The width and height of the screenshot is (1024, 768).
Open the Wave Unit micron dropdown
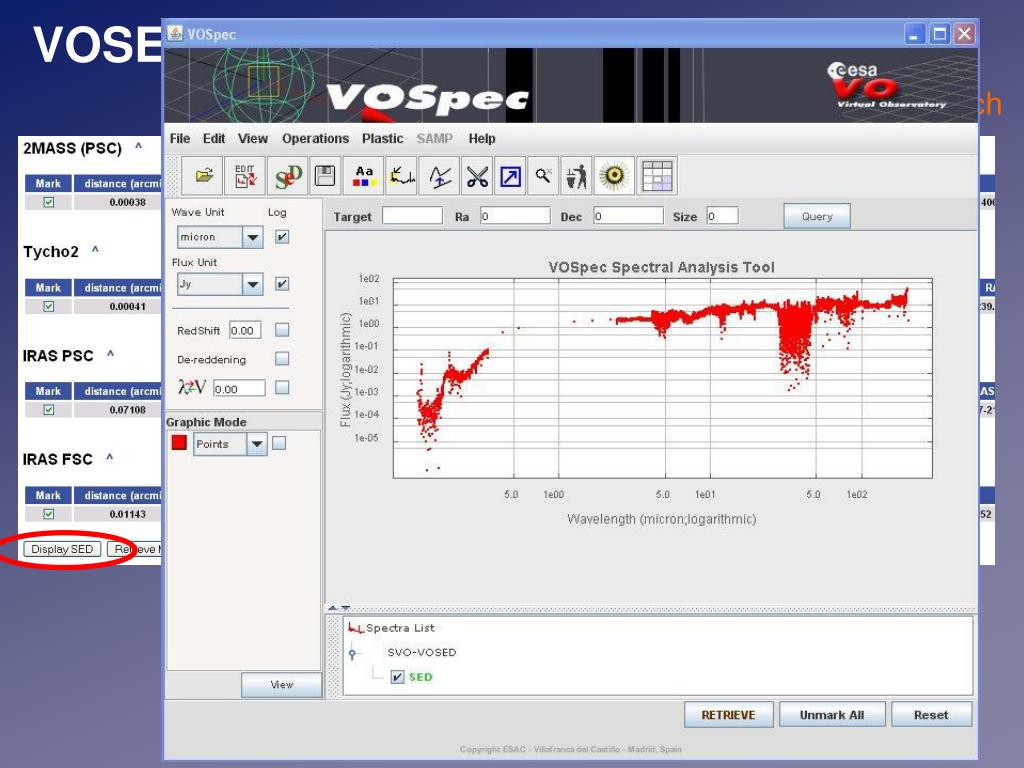pos(252,237)
